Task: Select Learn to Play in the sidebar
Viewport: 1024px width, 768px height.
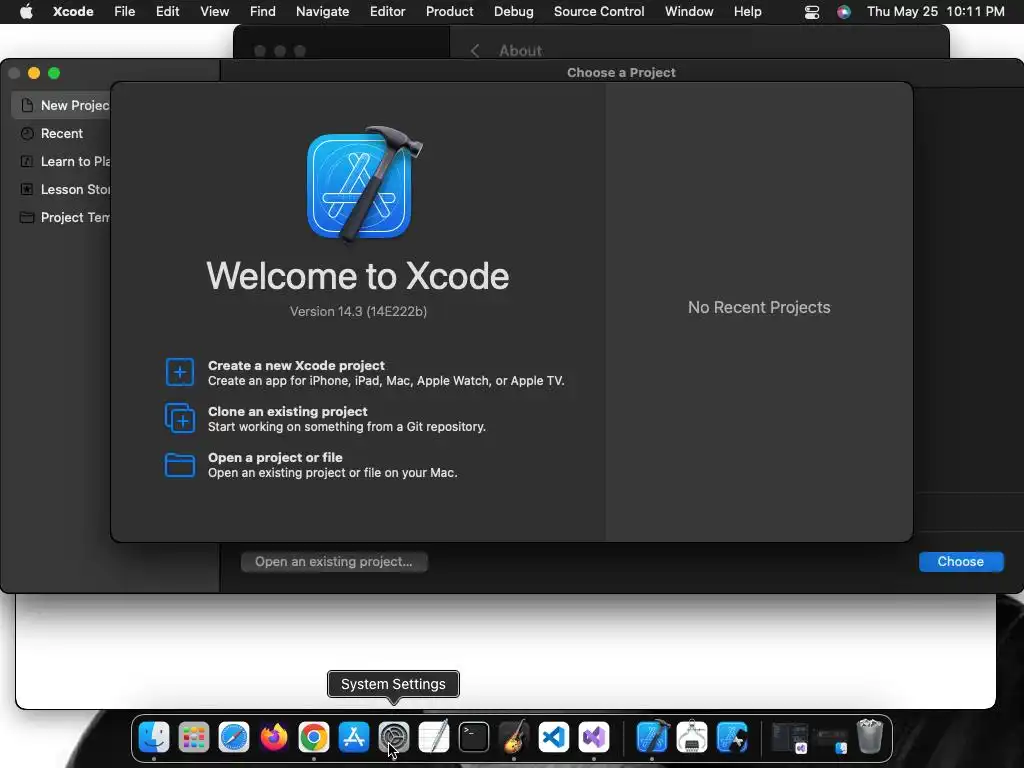Action: coord(61,161)
